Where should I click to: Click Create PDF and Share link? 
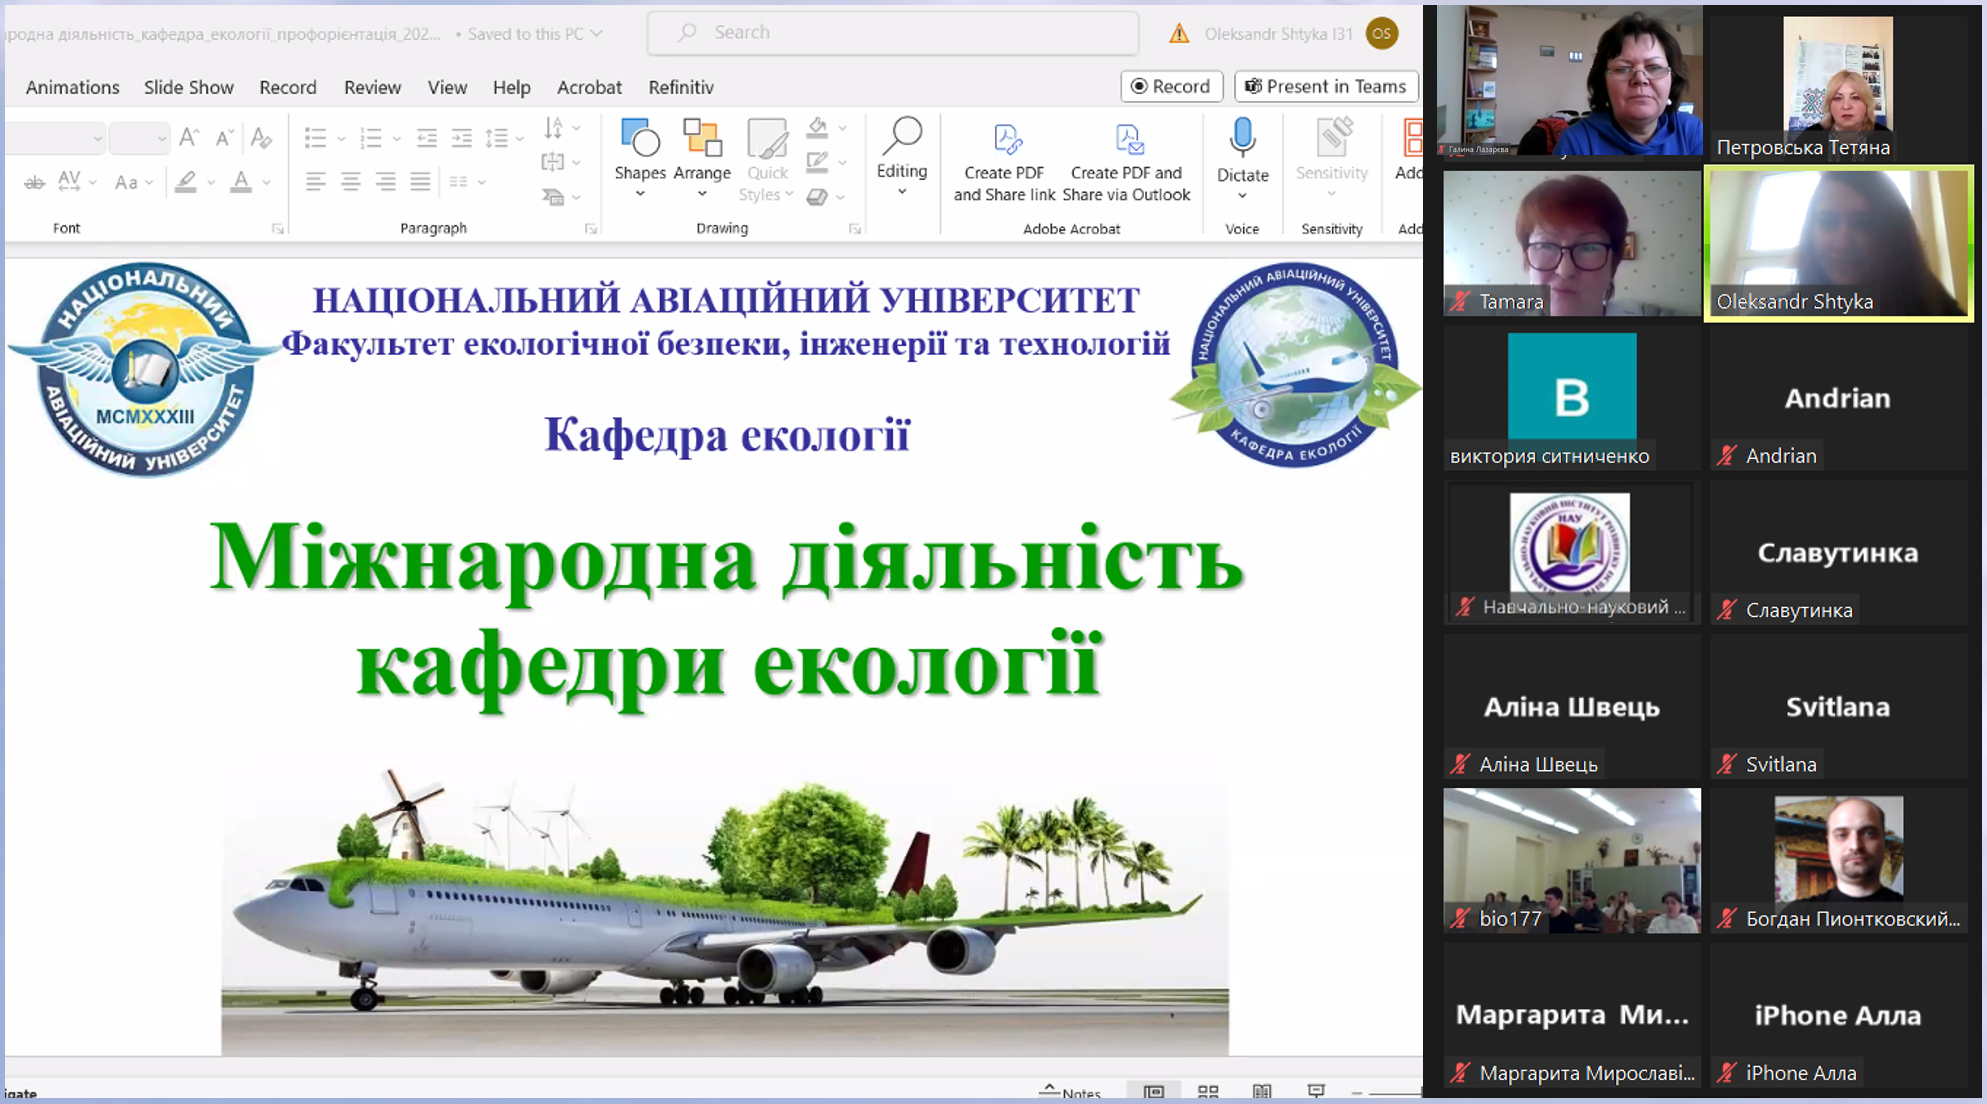(1004, 162)
